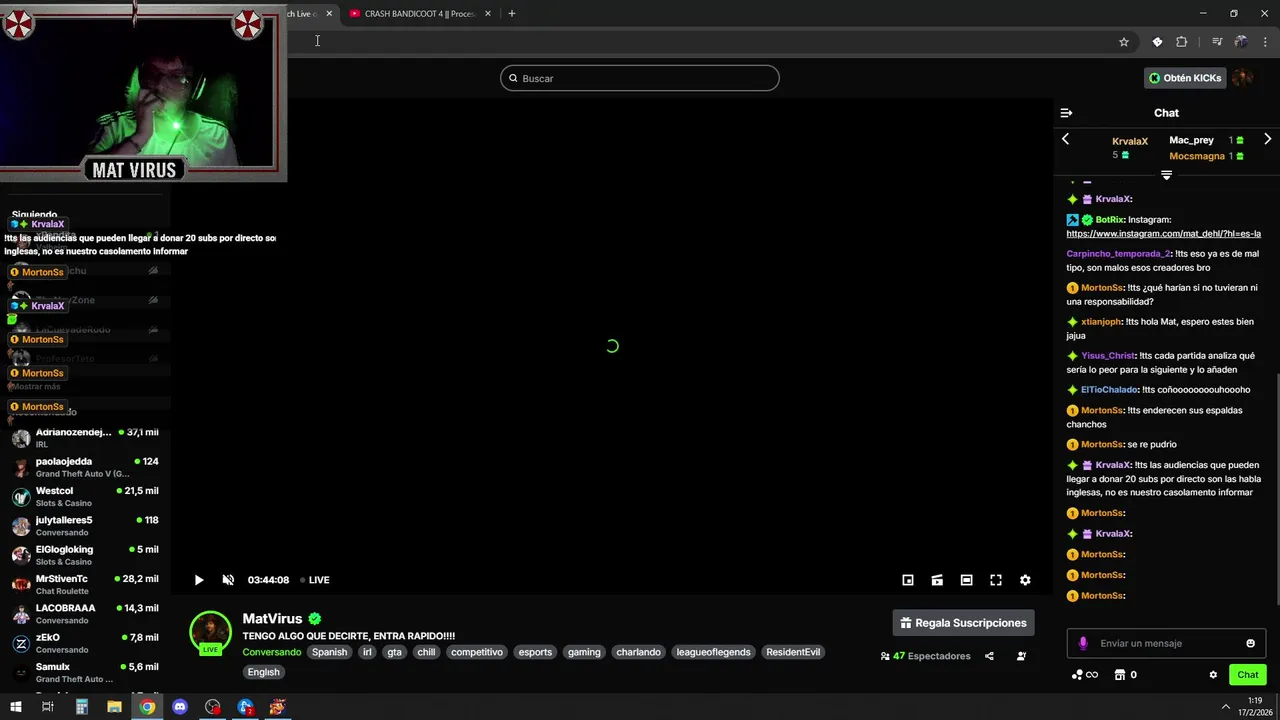This screenshot has width=1280, height=720.
Task: Select the irl tag
Action: click(367, 652)
